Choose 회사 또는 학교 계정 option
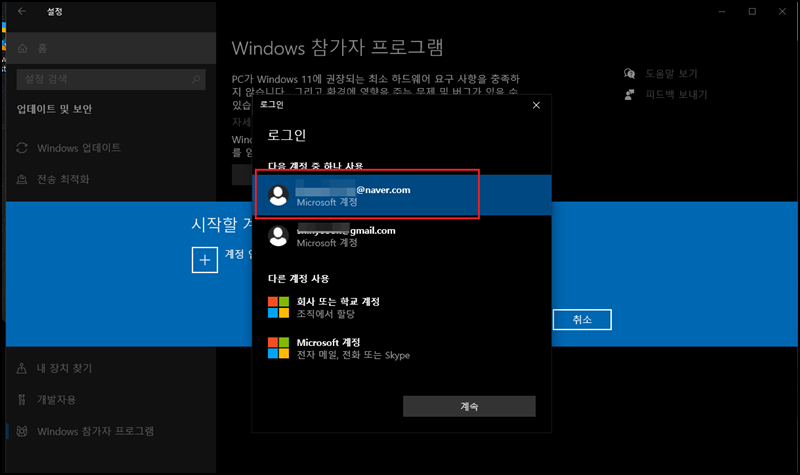The width and height of the screenshot is (800, 475). tap(402, 308)
